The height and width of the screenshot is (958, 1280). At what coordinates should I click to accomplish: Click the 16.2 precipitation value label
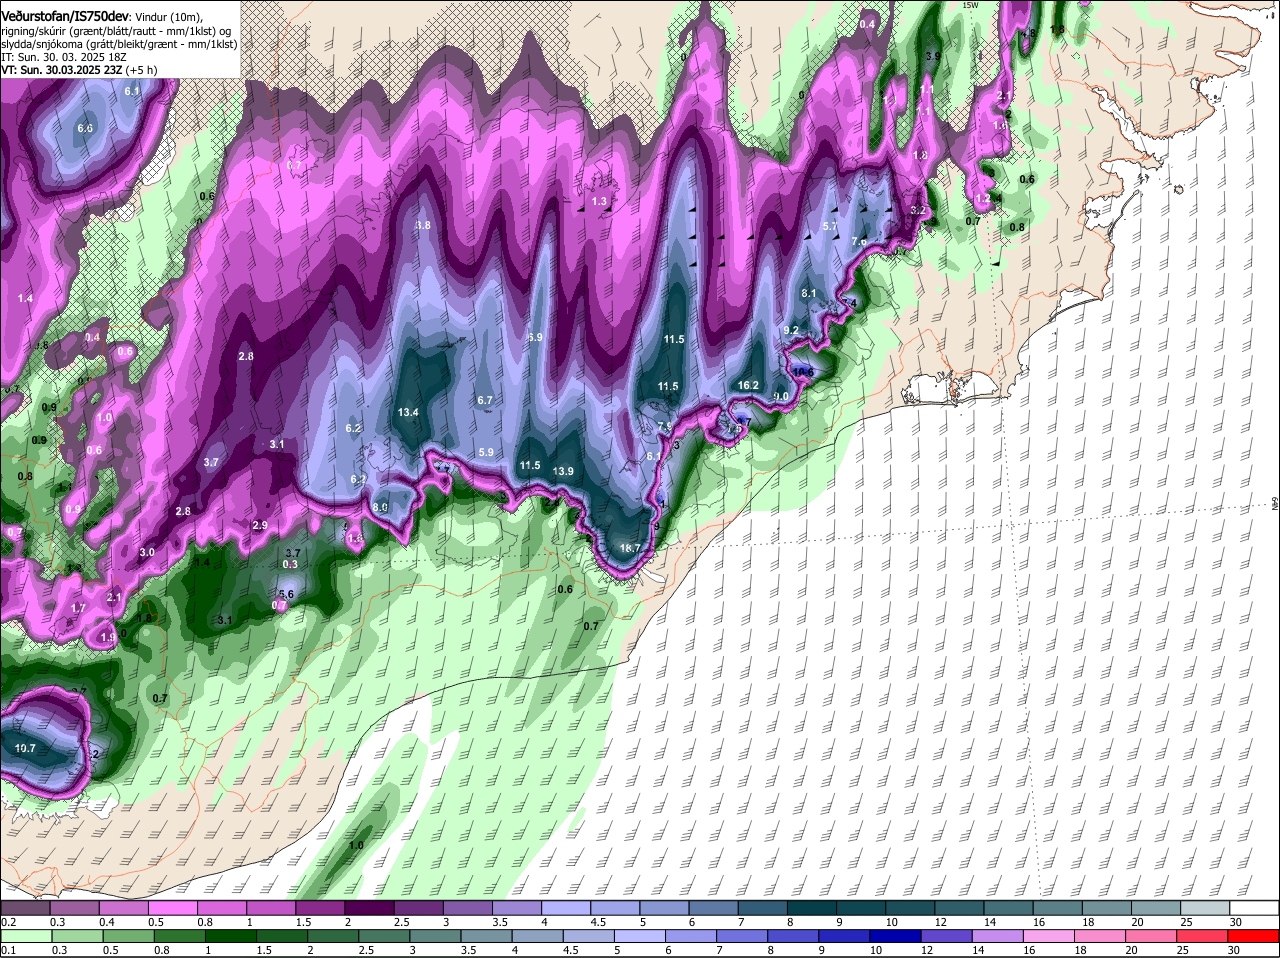pyautogui.click(x=748, y=386)
